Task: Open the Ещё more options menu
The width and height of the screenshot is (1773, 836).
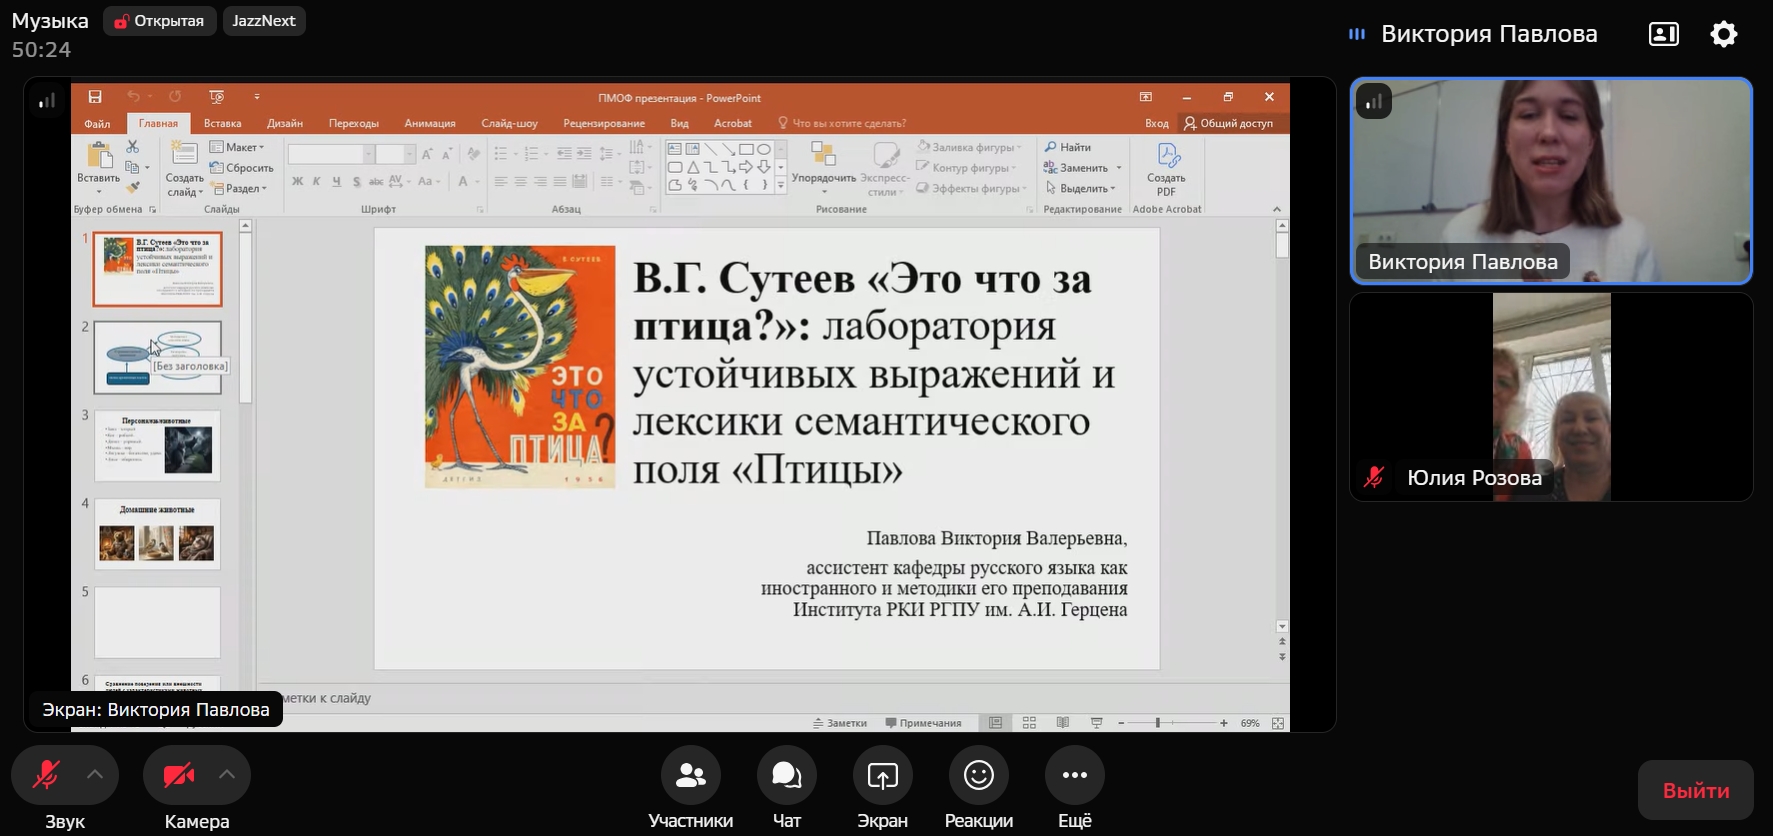Action: (1074, 776)
